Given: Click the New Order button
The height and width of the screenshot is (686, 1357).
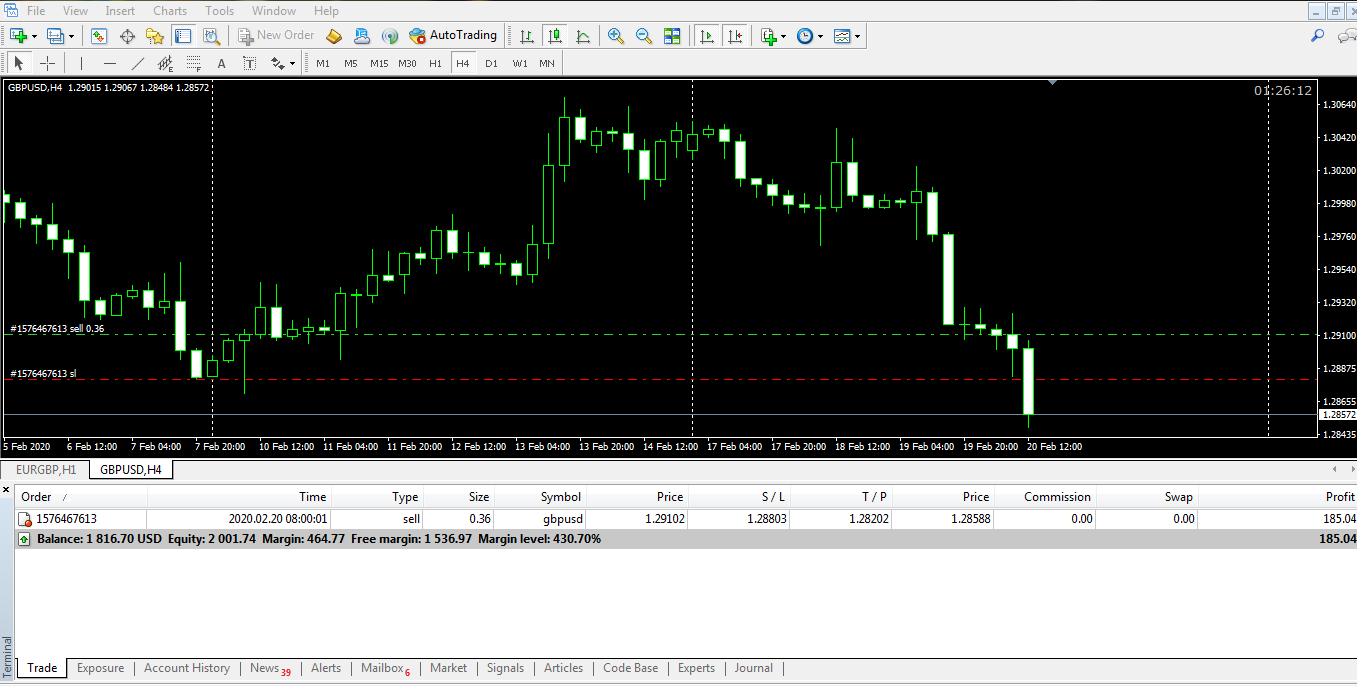Looking at the screenshot, I should (277, 35).
